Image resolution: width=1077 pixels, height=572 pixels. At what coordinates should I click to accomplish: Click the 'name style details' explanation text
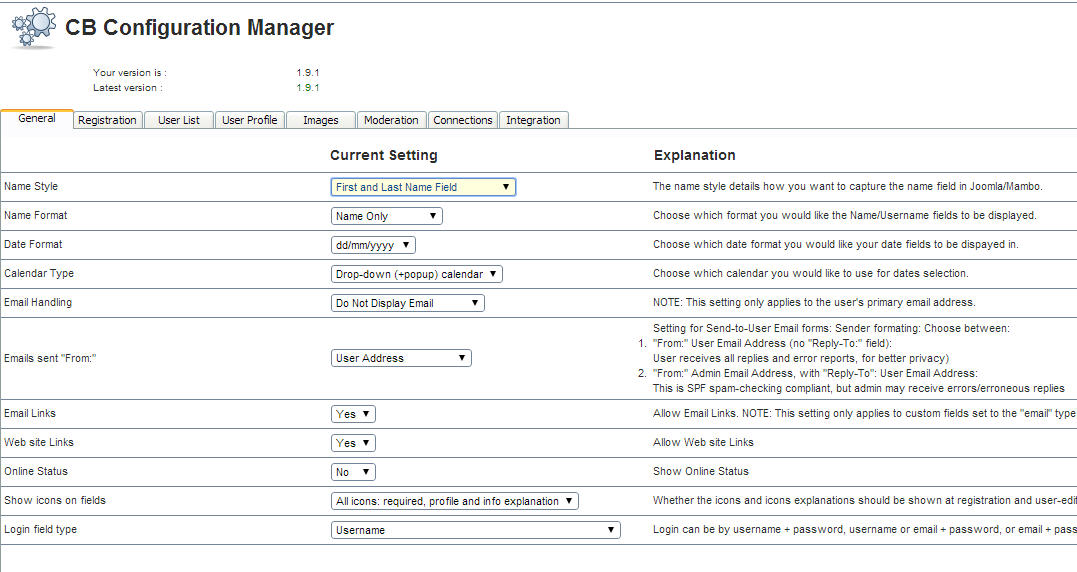848,186
